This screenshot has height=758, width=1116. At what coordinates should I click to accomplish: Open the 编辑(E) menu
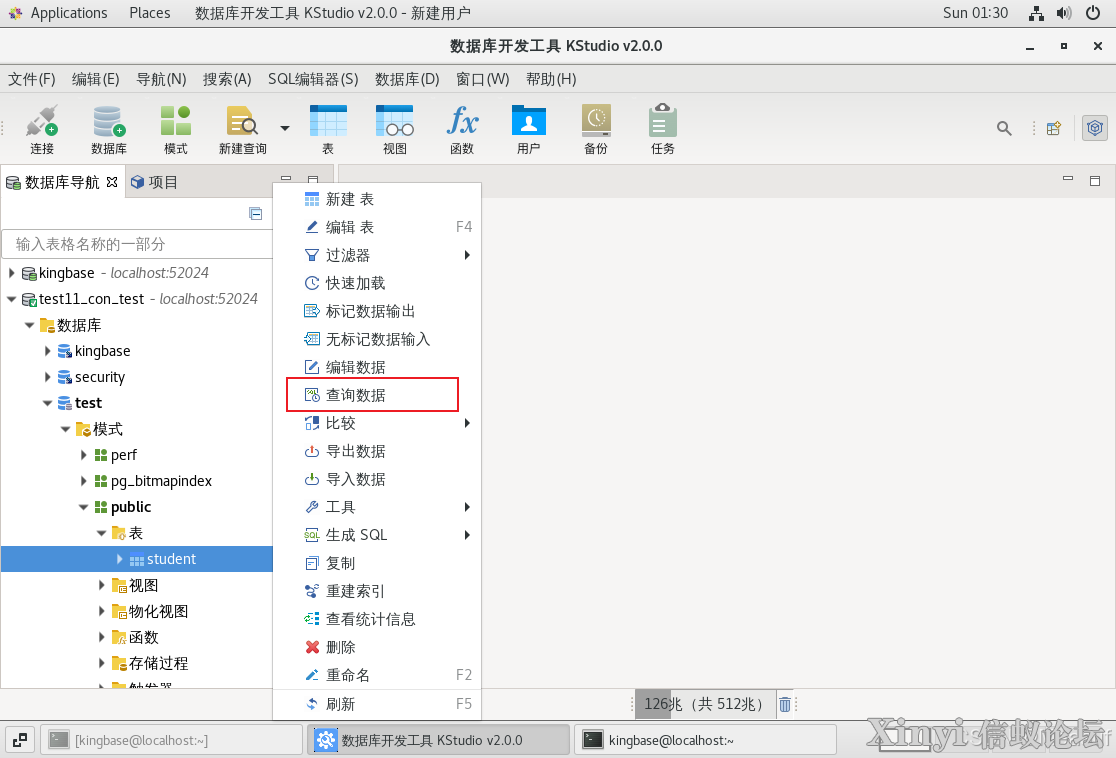pyautogui.click(x=95, y=79)
